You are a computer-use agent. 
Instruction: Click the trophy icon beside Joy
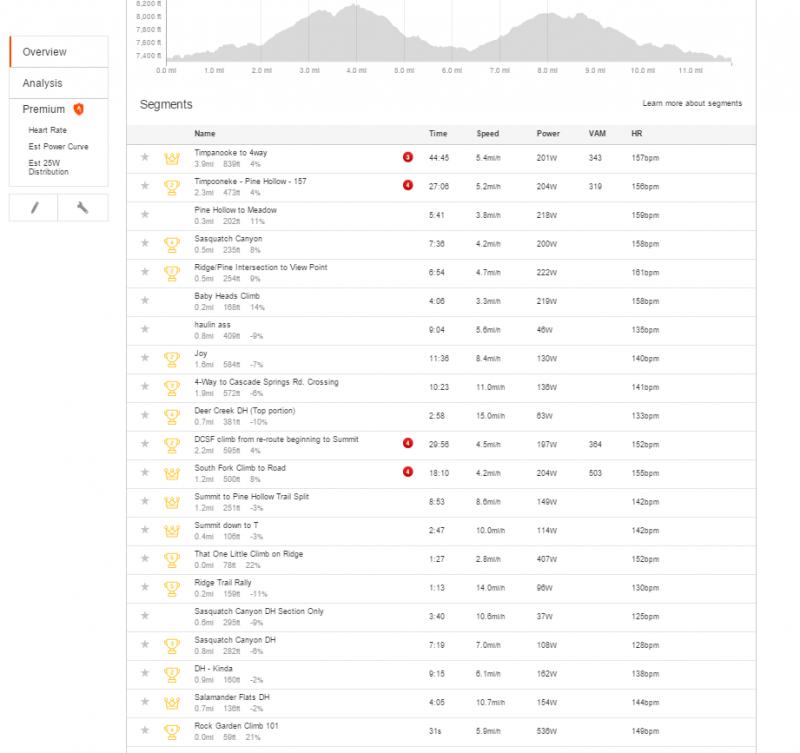pos(172,359)
